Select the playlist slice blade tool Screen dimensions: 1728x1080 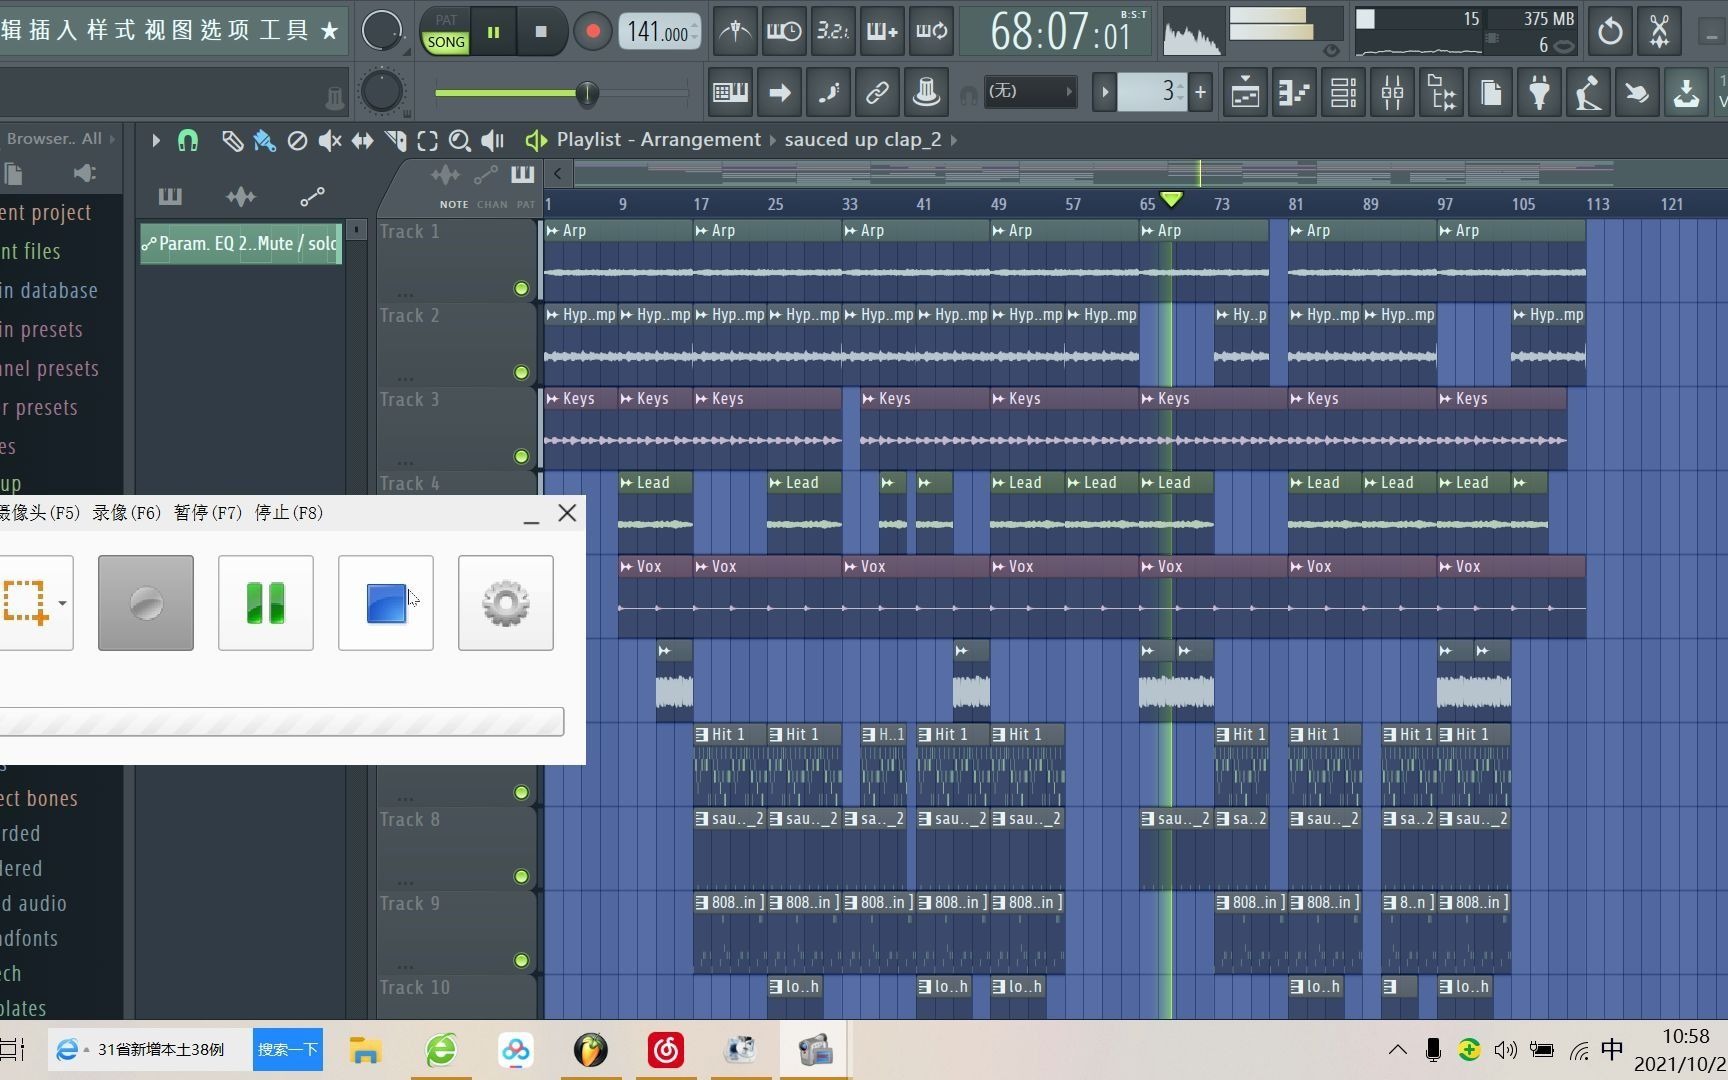point(395,141)
